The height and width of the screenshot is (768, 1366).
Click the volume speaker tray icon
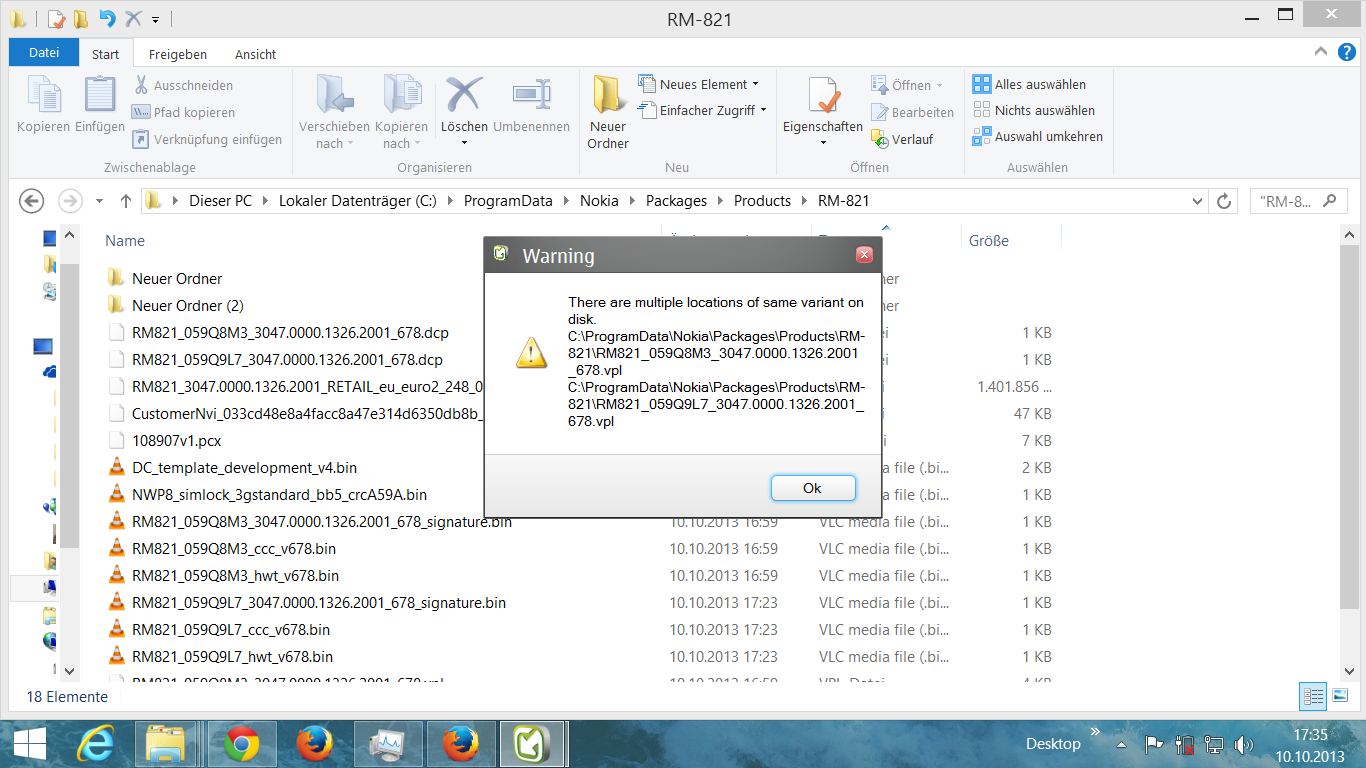click(x=1243, y=744)
